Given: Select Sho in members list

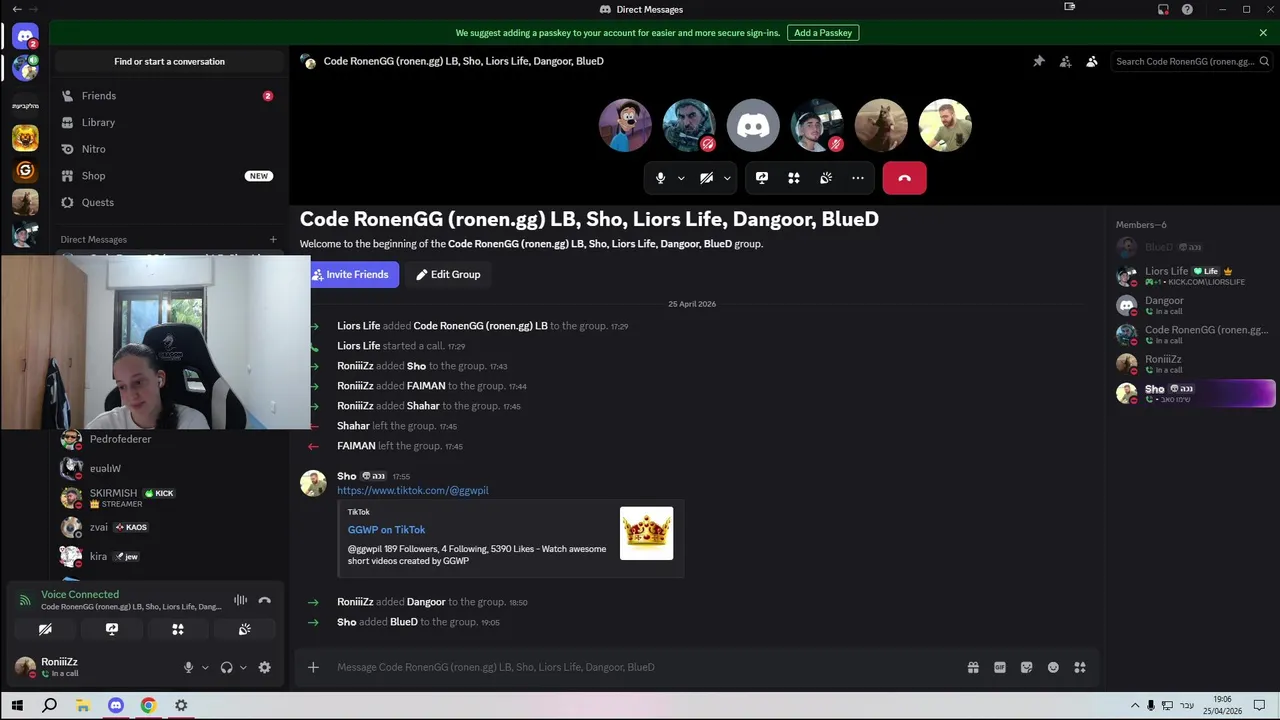Looking at the screenshot, I should coord(1195,393).
